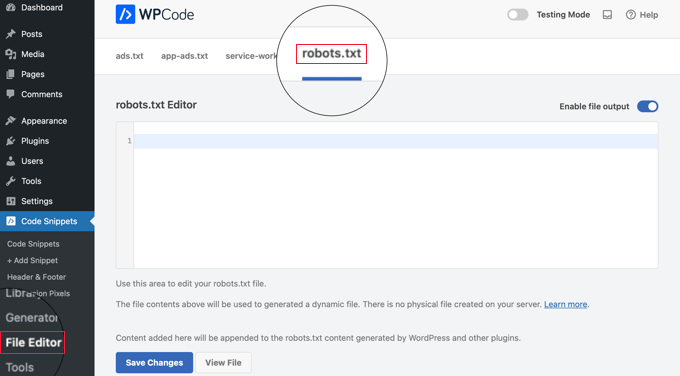
Task: Toggle Testing Mode switch
Action: click(x=518, y=15)
